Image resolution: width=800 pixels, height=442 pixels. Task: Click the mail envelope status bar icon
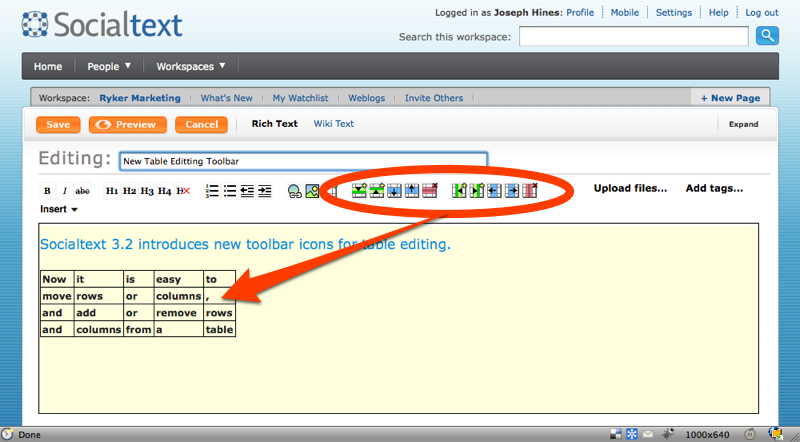648,434
